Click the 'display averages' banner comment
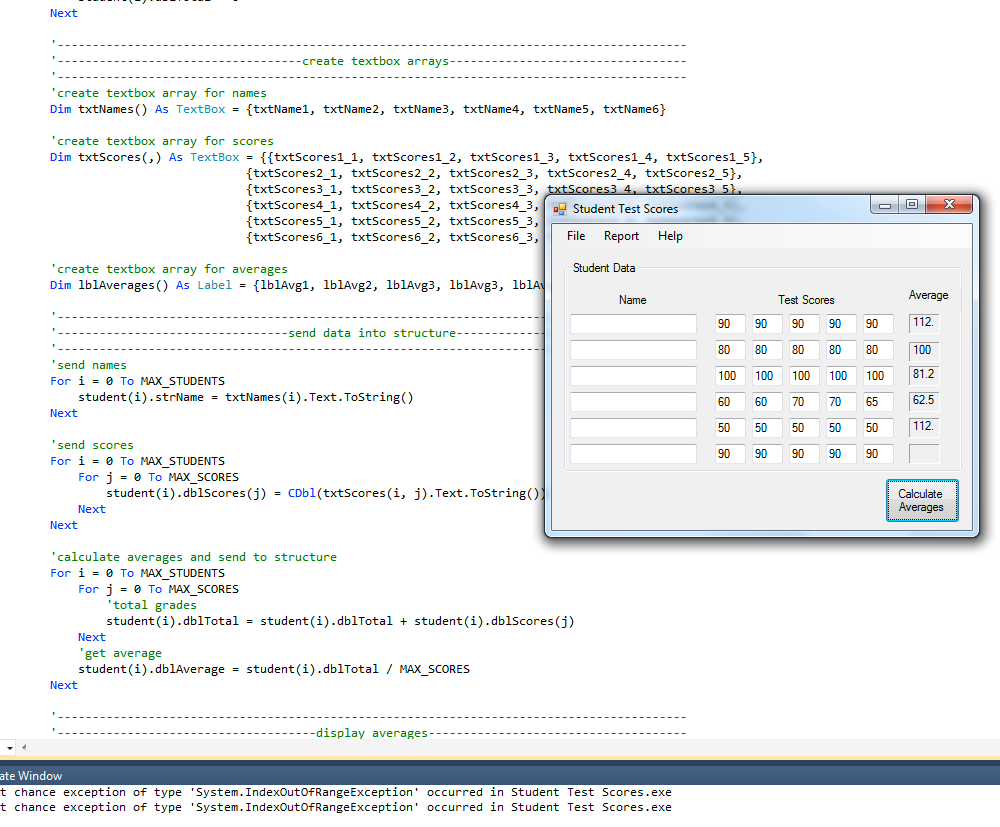The height and width of the screenshot is (827, 1000). click(x=368, y=733)
